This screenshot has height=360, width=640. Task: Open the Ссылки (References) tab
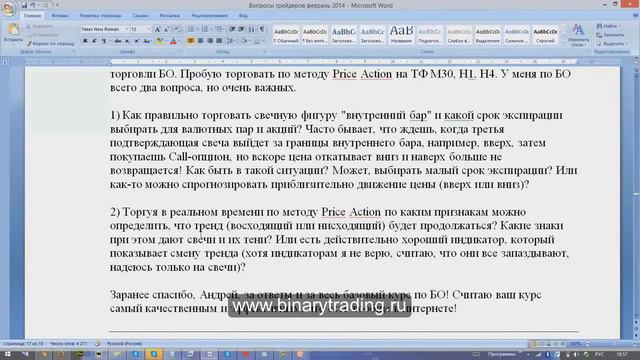coord(140,16)
